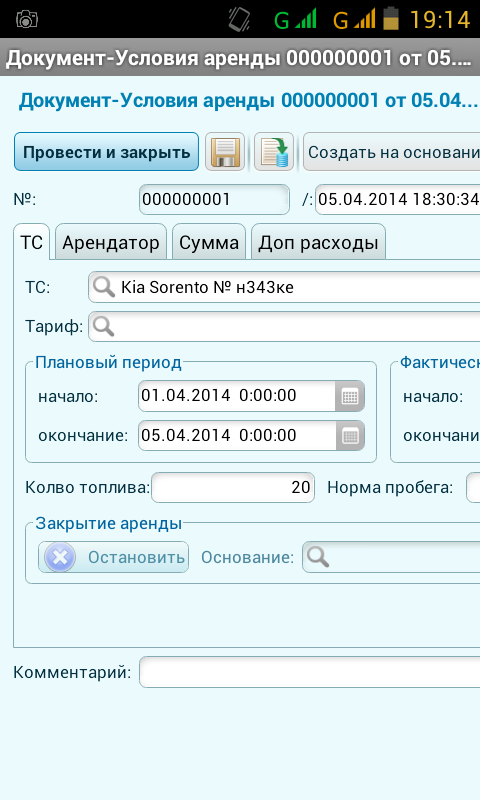The height and width of the screenshot is (800, 480).
Task: Click the Остановить button text
Action: pyautogui.click(x=136, y=557)
